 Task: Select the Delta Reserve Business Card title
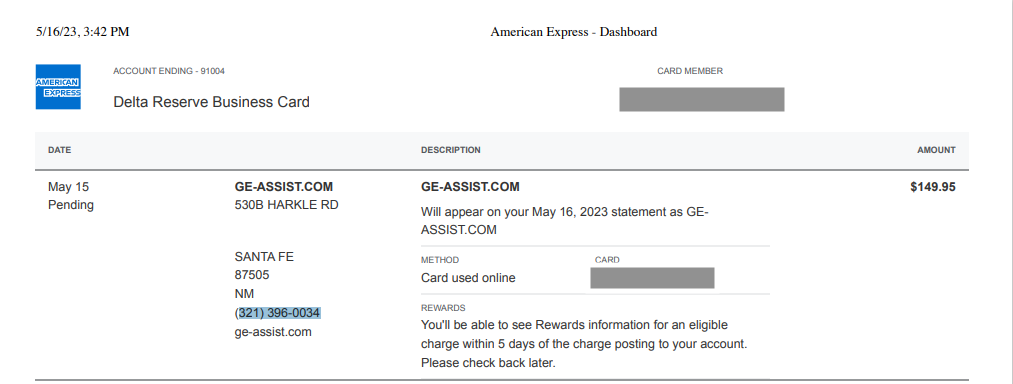click(x=211, y=102)
